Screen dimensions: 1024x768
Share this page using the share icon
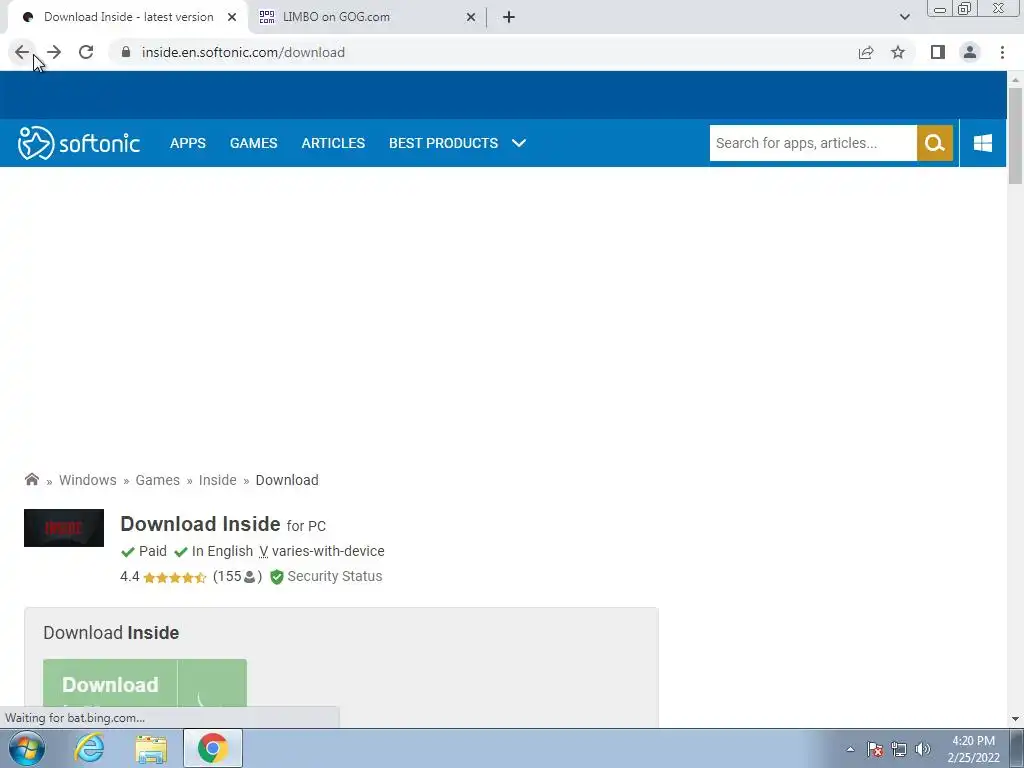(x=866, y=52)
